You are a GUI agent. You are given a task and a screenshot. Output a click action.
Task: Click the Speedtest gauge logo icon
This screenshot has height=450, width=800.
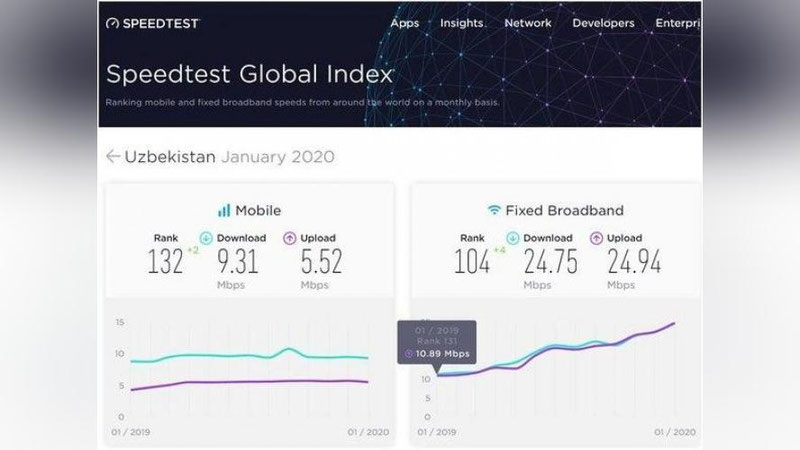click(112, 23)
